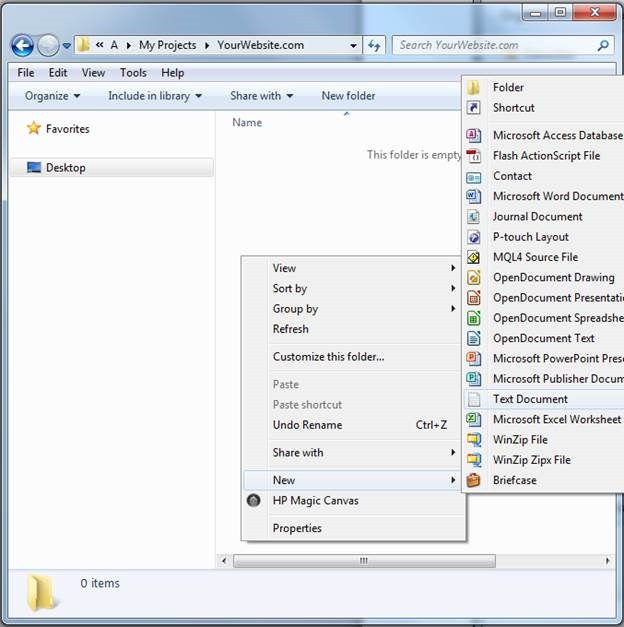Image resolution: width=624 pixels, height=627 pixels.
Task: Select the Text Document icon
Action: [474, 399]
